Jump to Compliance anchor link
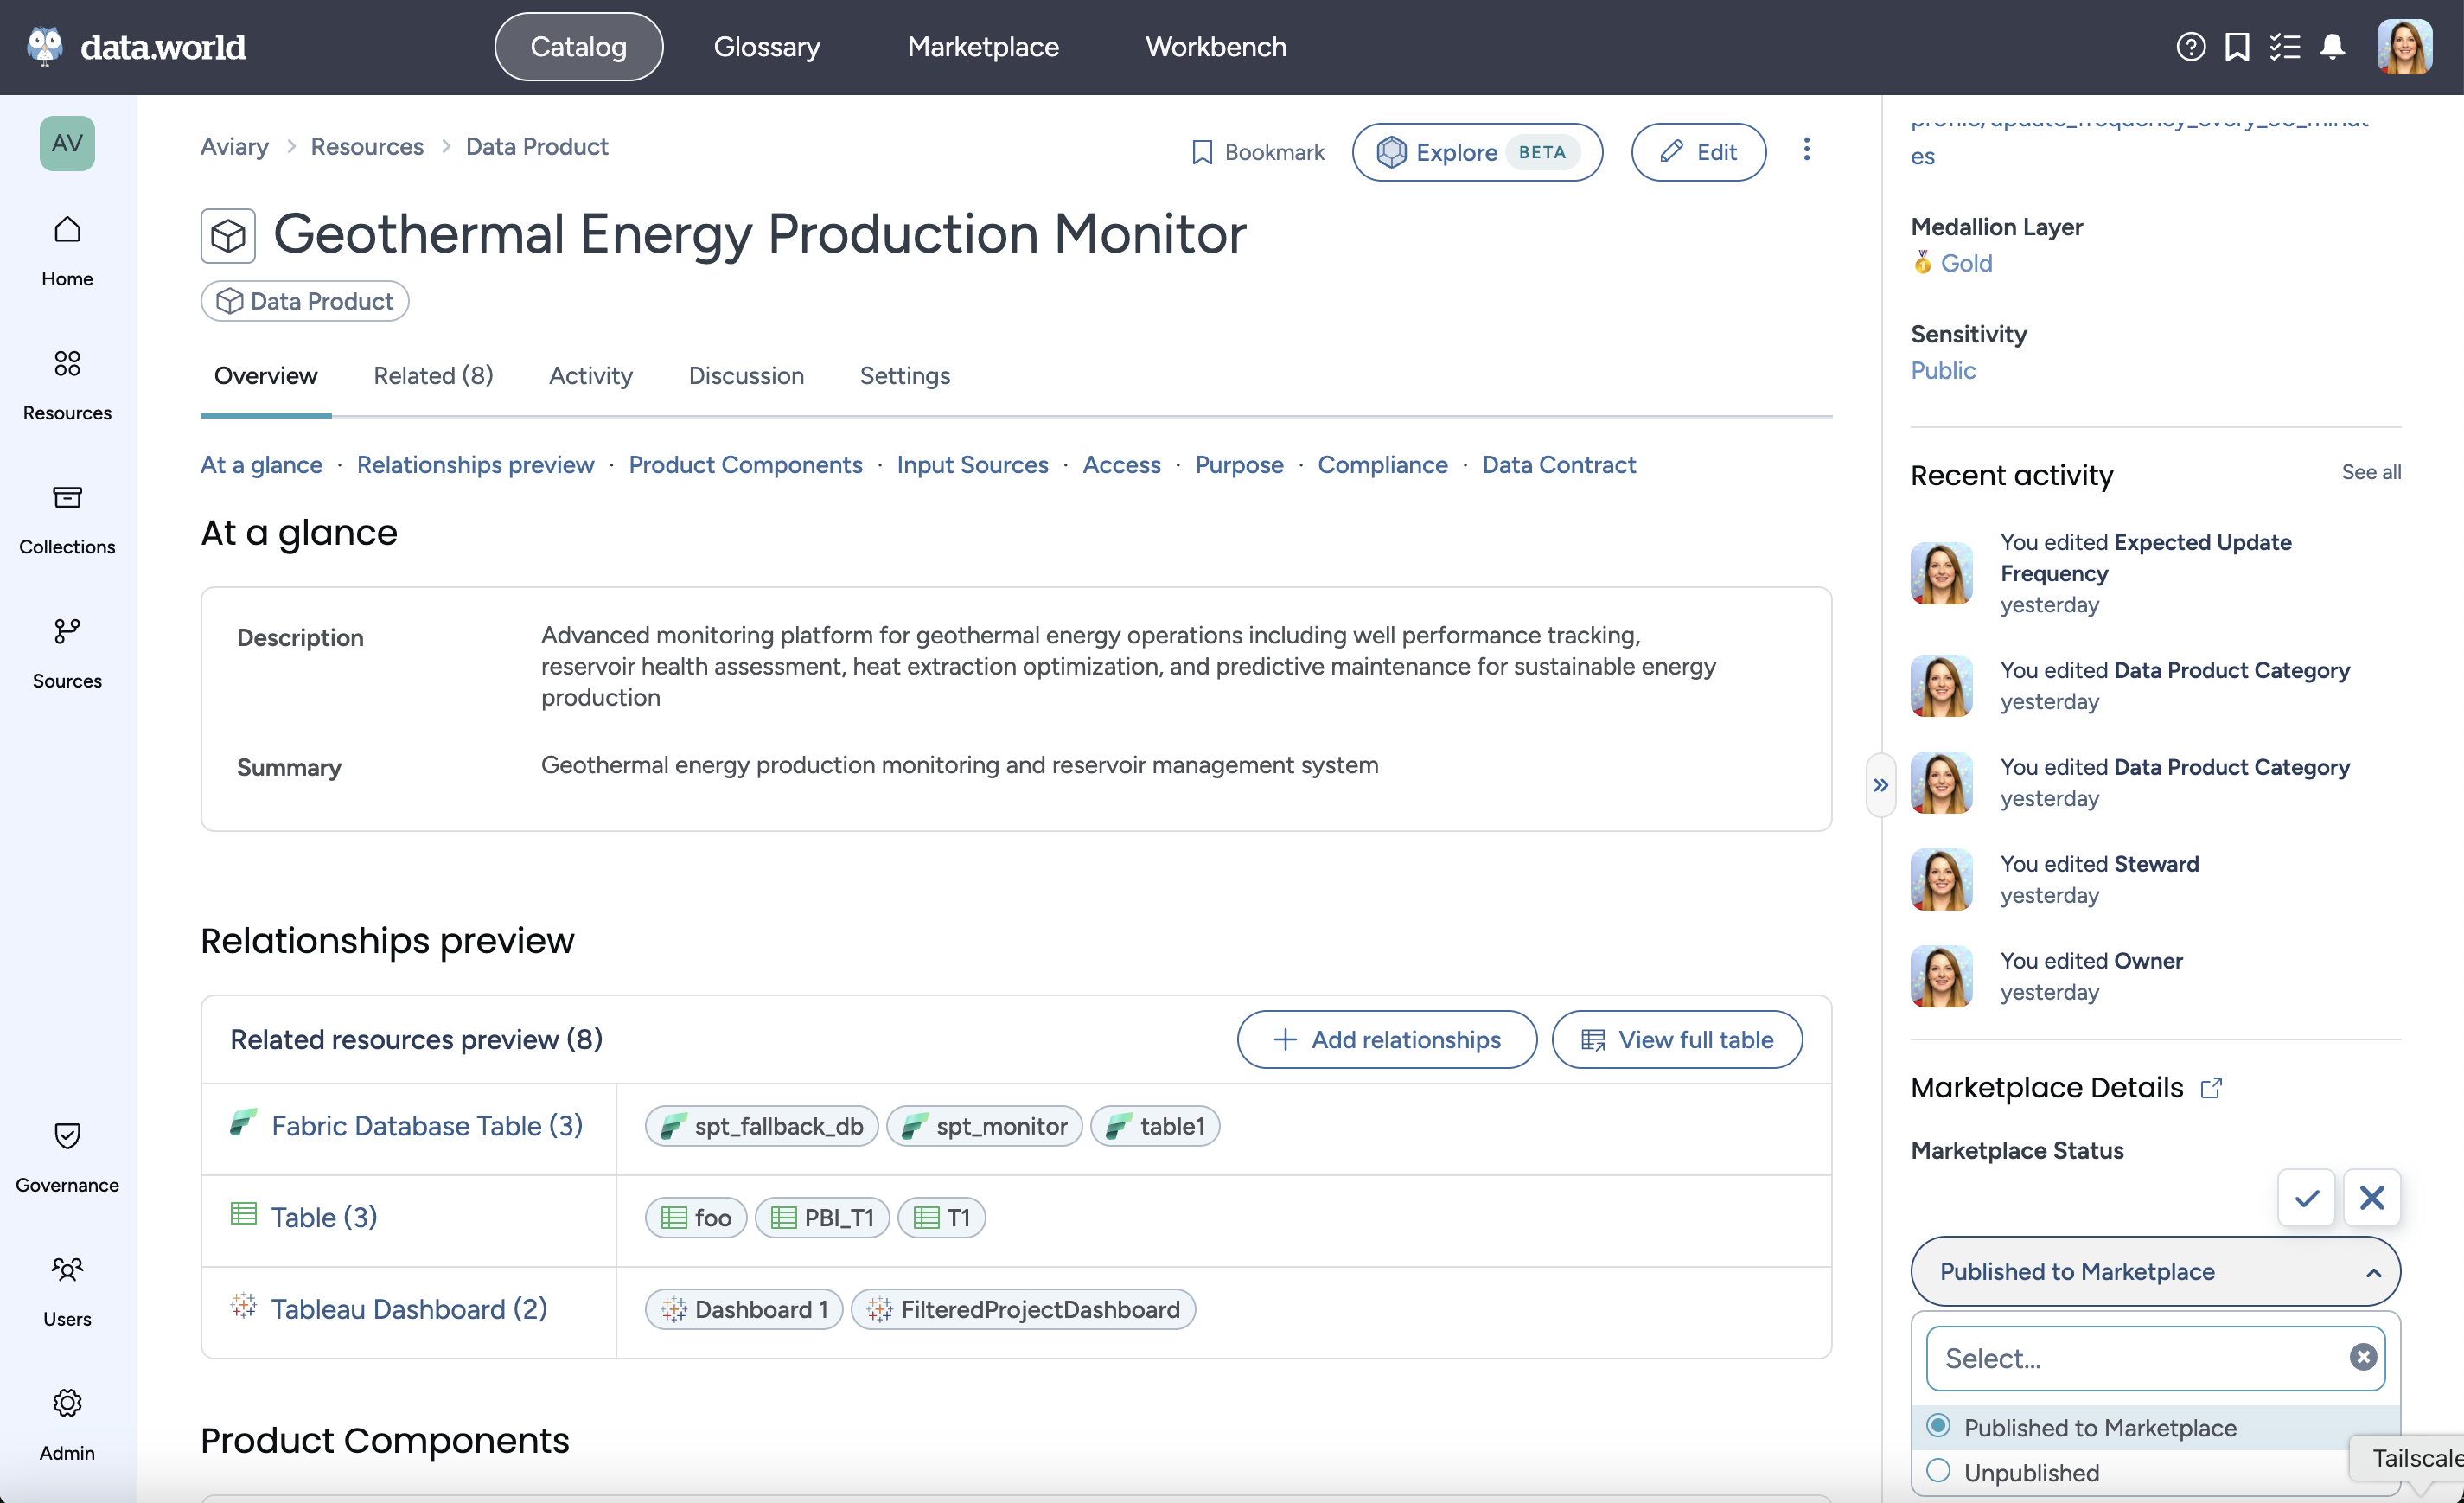2464x1503 pixels. [1382, 464]
